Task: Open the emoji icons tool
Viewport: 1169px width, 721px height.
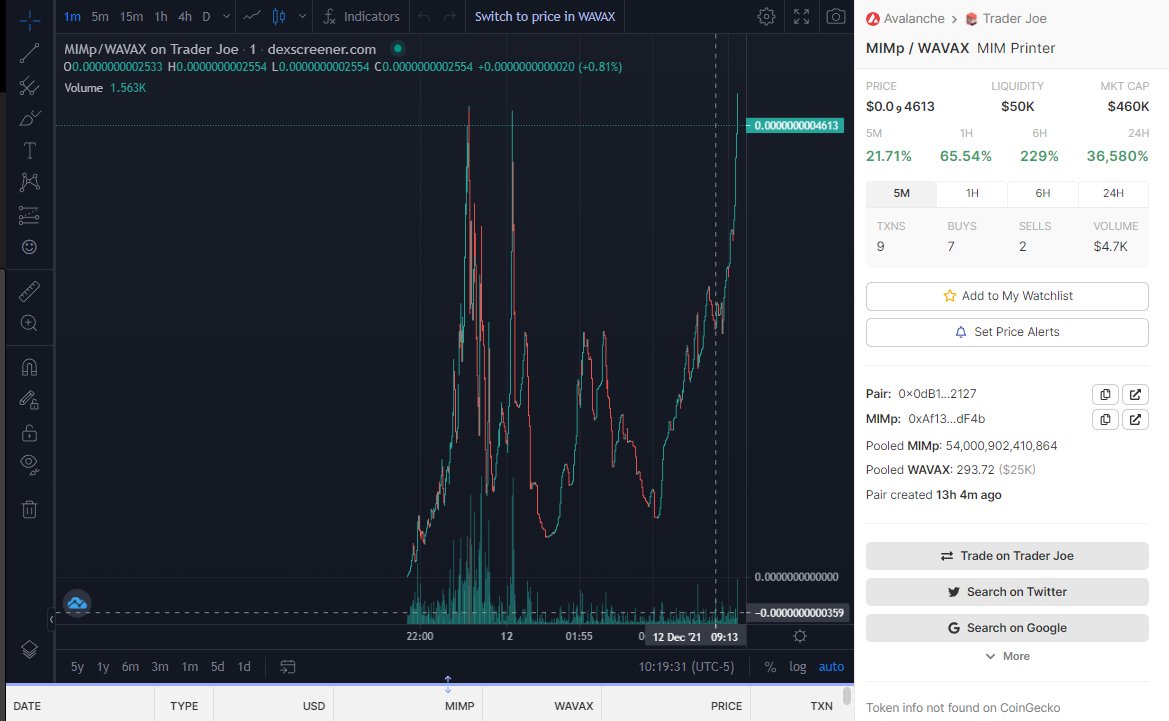Action: tap(29, 247)
